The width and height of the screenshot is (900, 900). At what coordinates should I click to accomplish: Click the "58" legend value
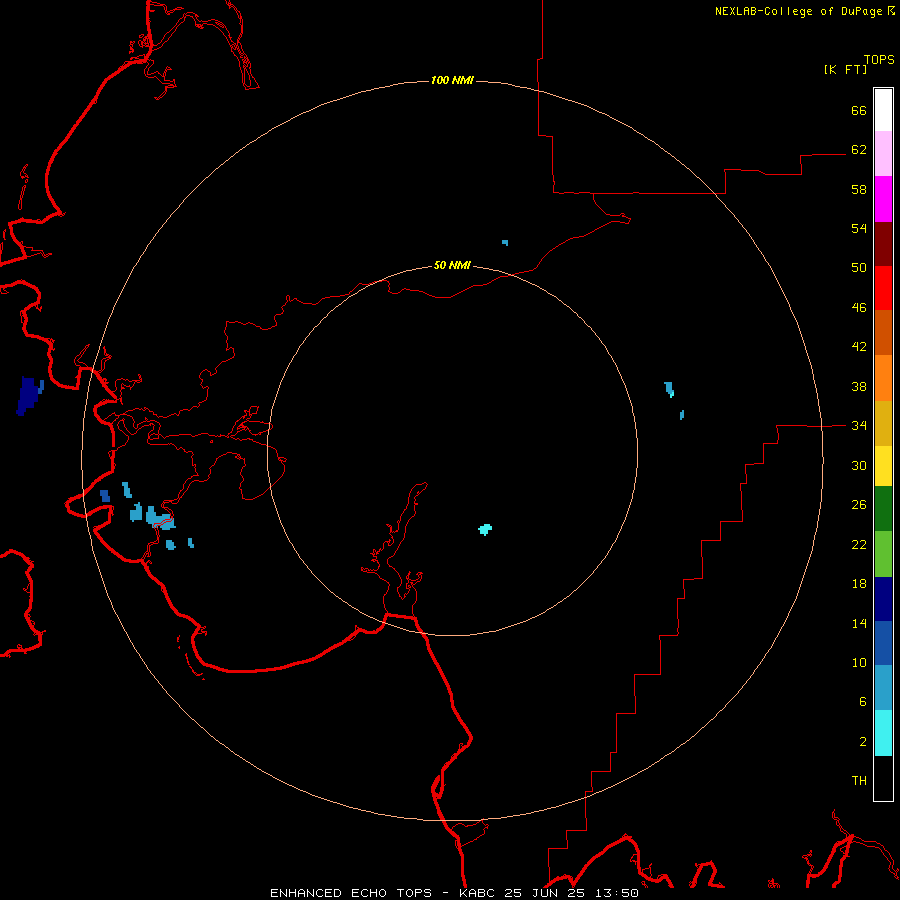click(x=859, y=189)
